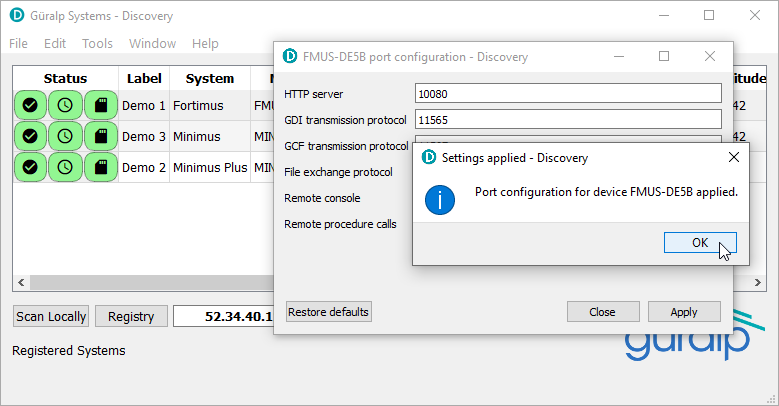
Task: Select the Minimus system cell
Action: [210, 136]
